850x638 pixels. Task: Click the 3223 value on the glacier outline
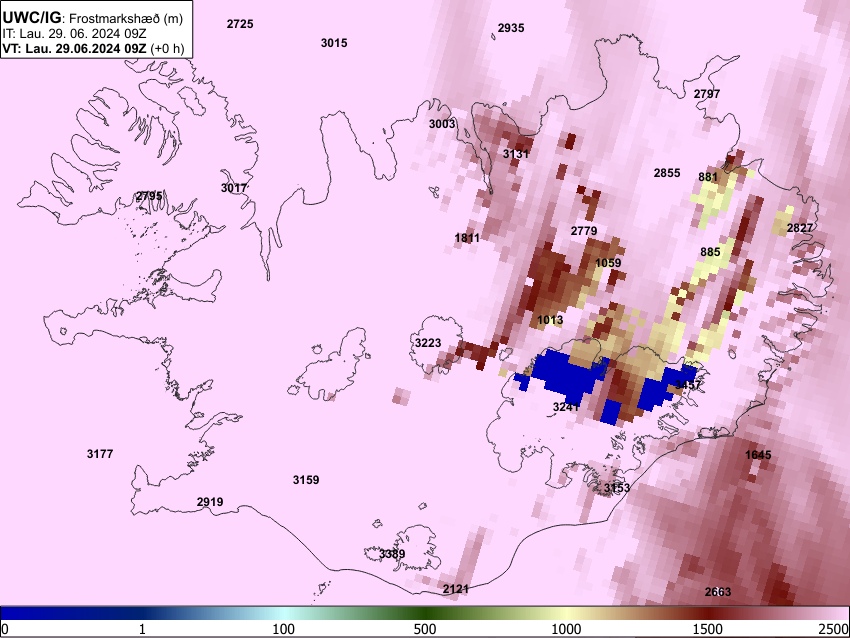[428, 343]
